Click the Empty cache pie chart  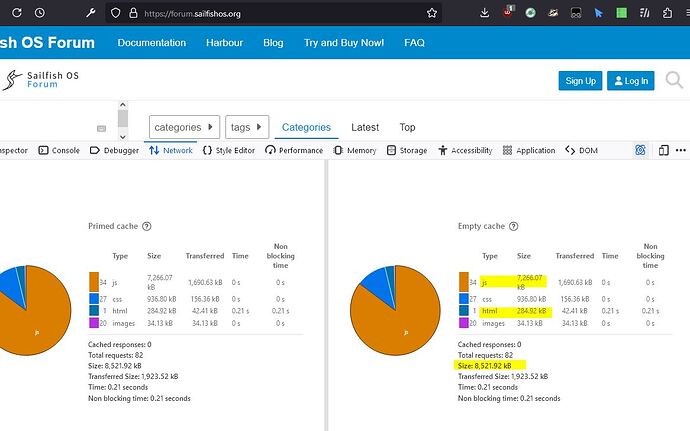(x=395, y=310)
